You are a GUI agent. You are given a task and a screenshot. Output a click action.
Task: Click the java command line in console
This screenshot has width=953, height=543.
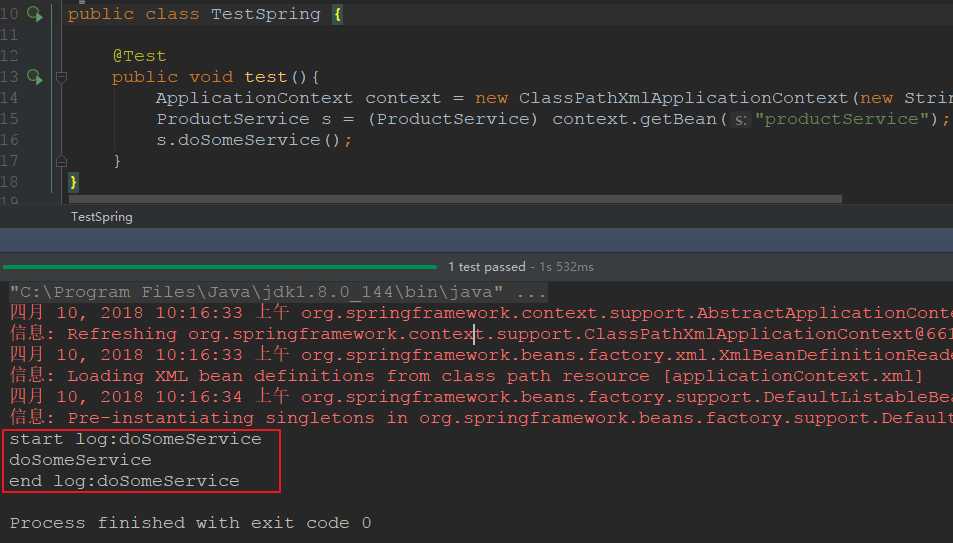[278, 292]
